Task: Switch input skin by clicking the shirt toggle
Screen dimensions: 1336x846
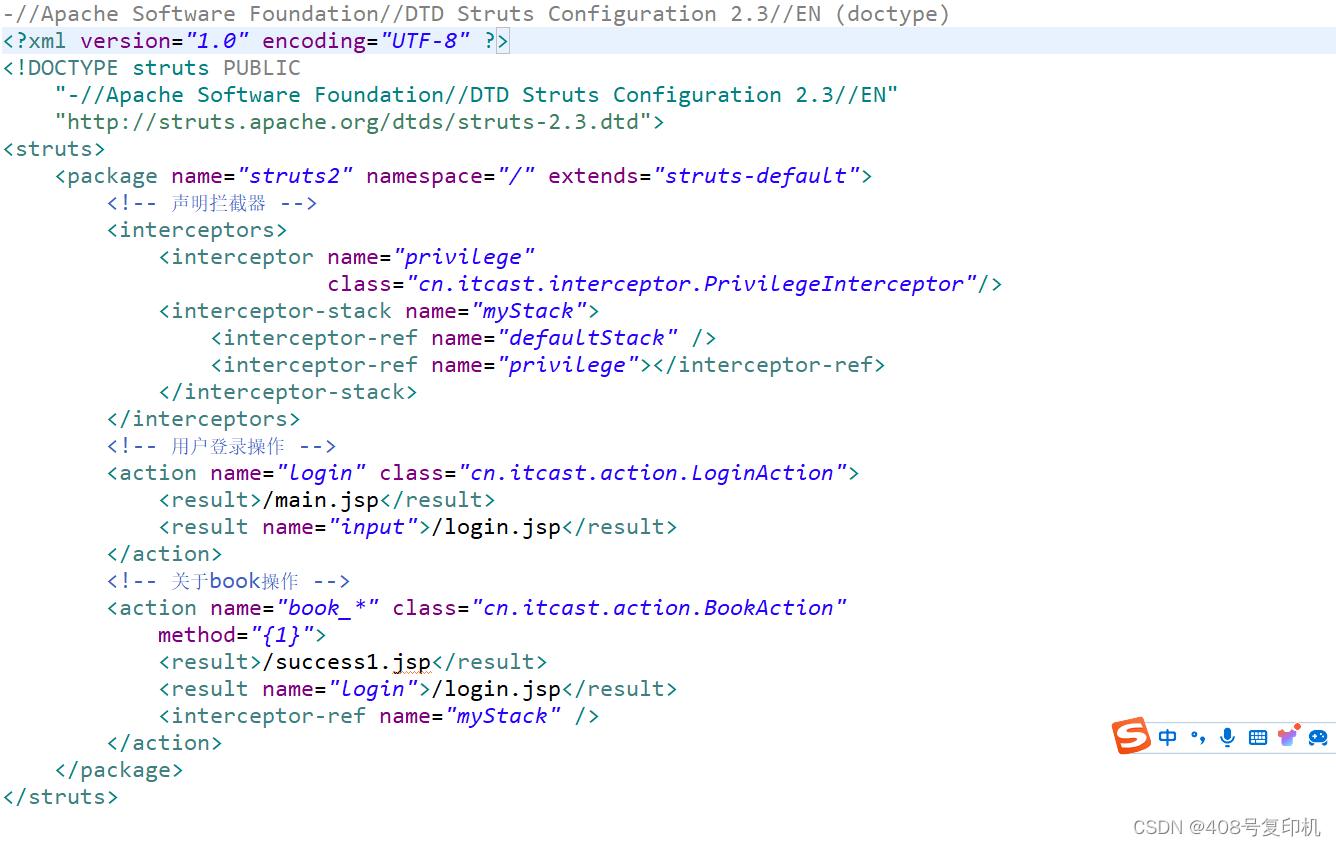Action: [1287, 738]
